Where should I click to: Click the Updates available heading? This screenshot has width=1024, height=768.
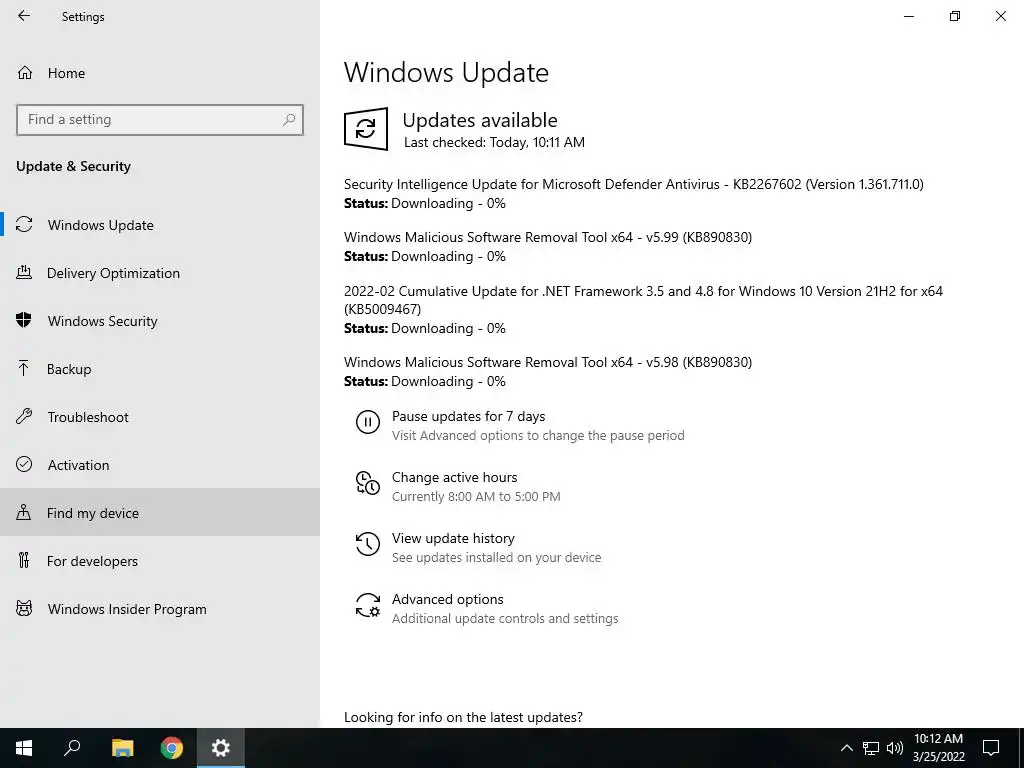480,120
